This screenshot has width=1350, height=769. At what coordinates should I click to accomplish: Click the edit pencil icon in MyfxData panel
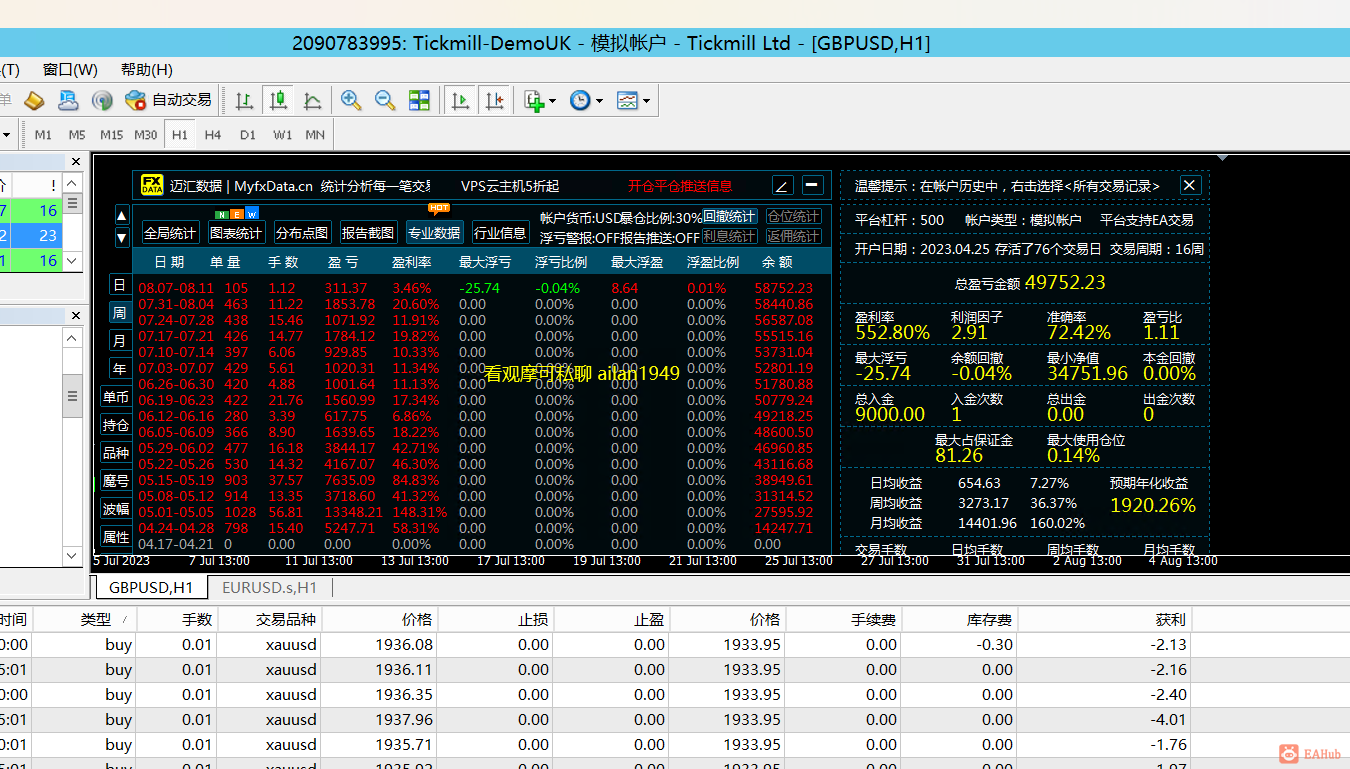tap(783, 185)
